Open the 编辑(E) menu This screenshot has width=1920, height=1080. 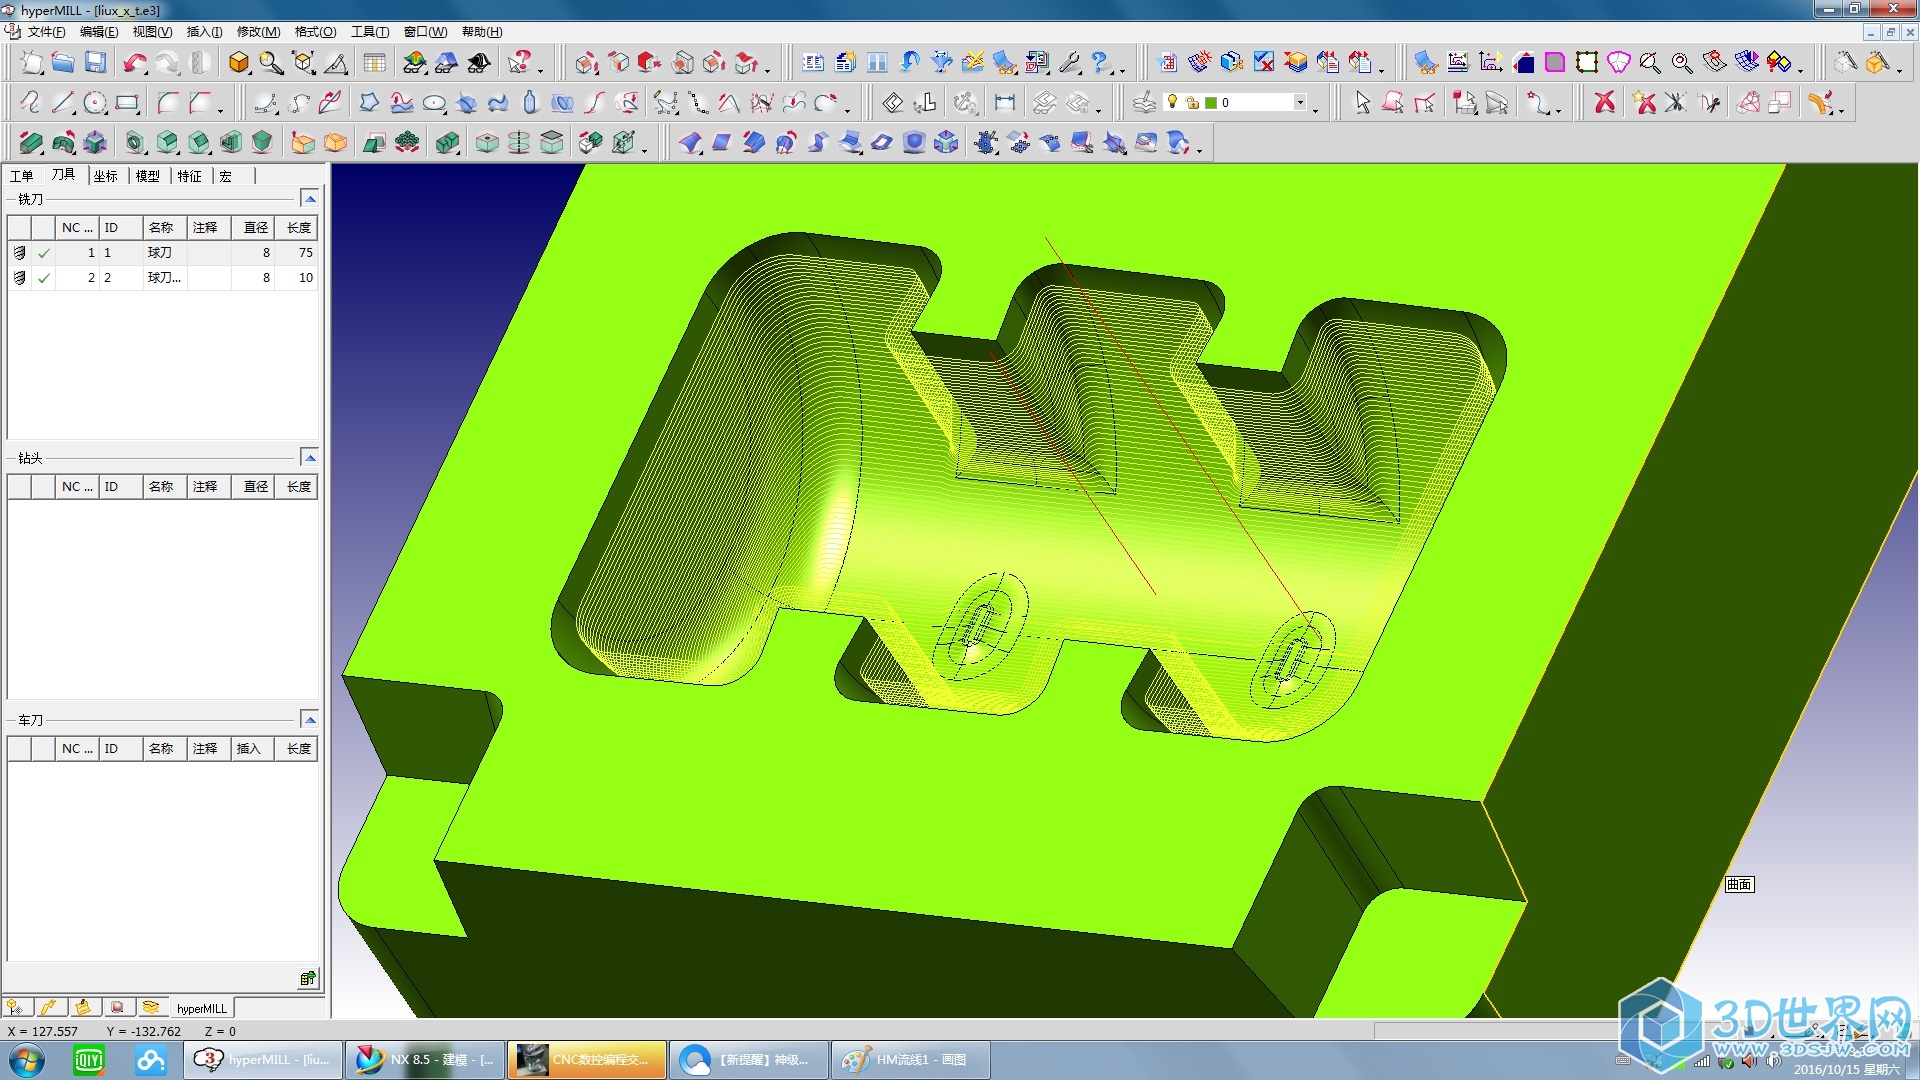[98, 32]
